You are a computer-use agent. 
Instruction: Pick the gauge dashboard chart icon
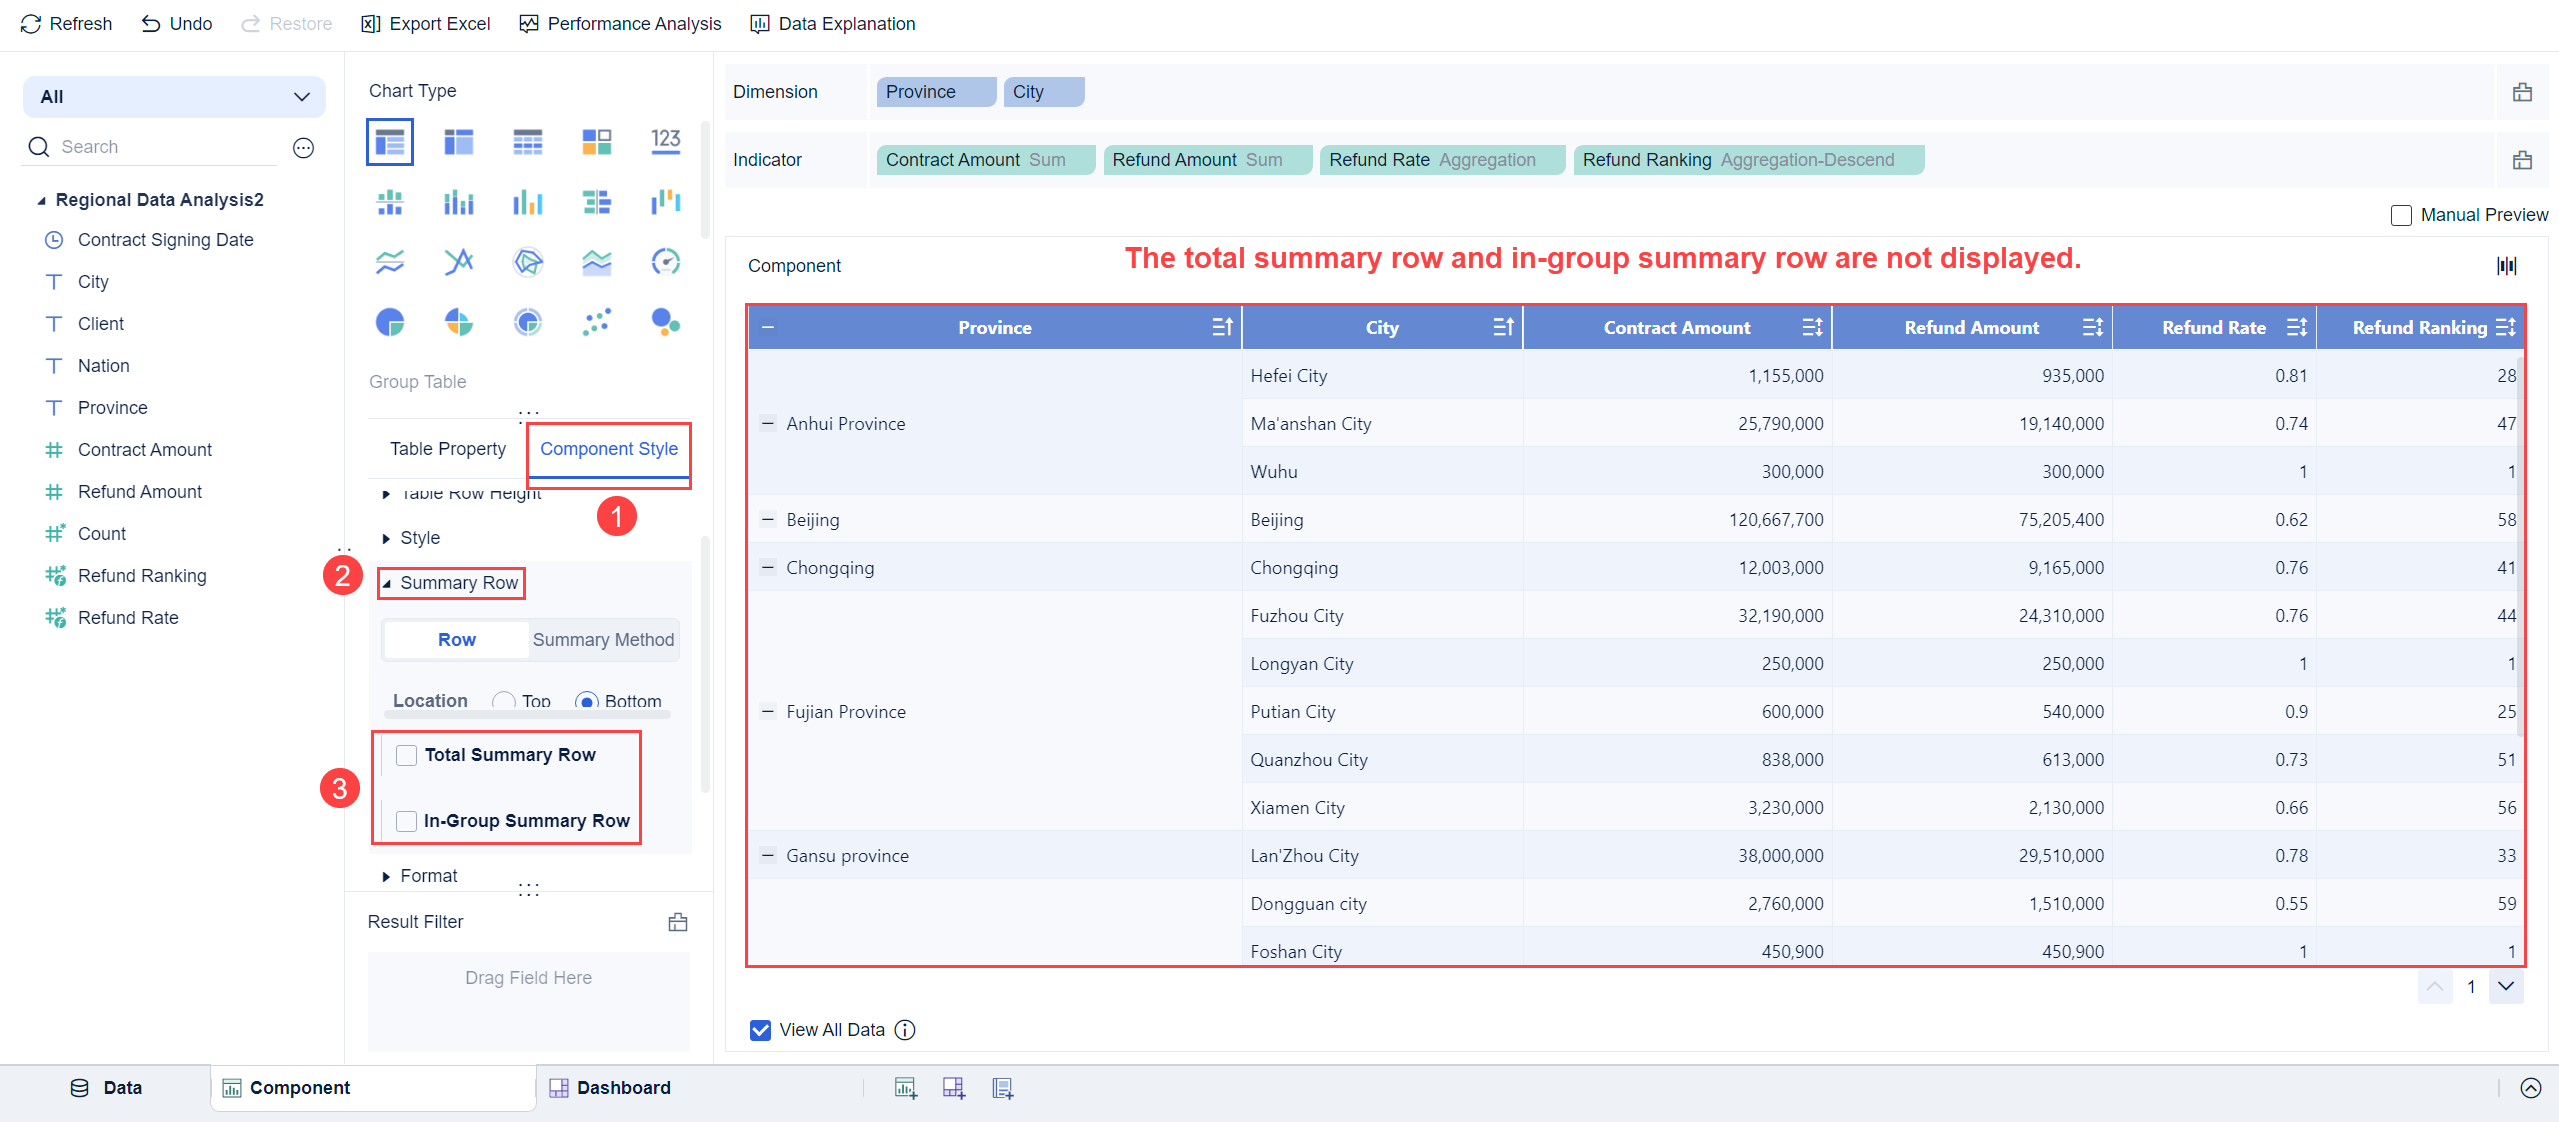point(665,262)
